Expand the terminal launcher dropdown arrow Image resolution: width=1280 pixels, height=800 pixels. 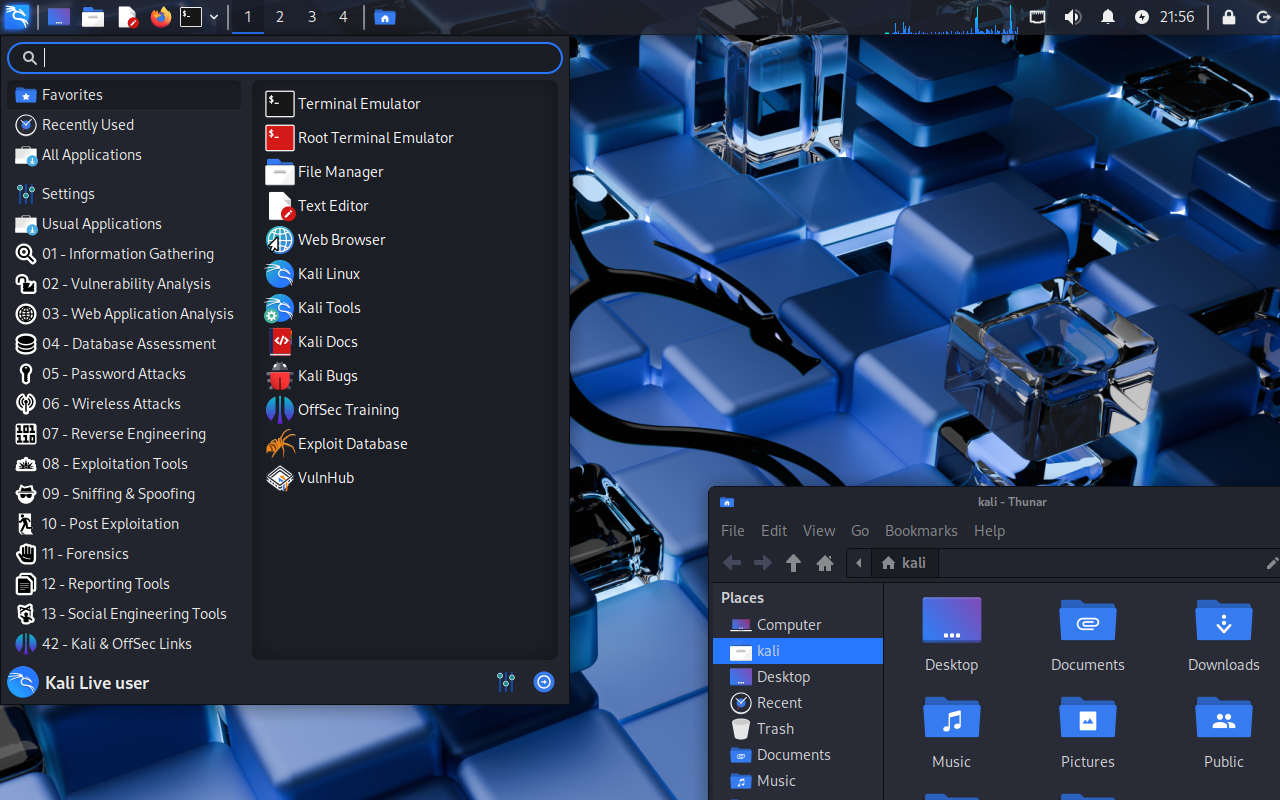(x=214, y=17)
